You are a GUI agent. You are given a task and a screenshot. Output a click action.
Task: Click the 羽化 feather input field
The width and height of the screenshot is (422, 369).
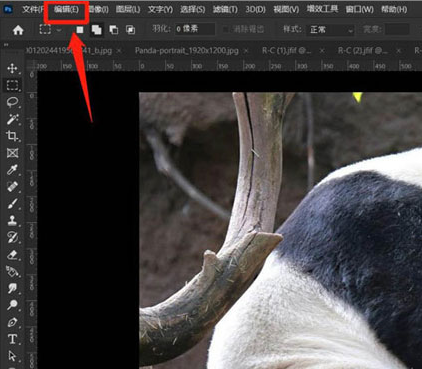point(195,29)
